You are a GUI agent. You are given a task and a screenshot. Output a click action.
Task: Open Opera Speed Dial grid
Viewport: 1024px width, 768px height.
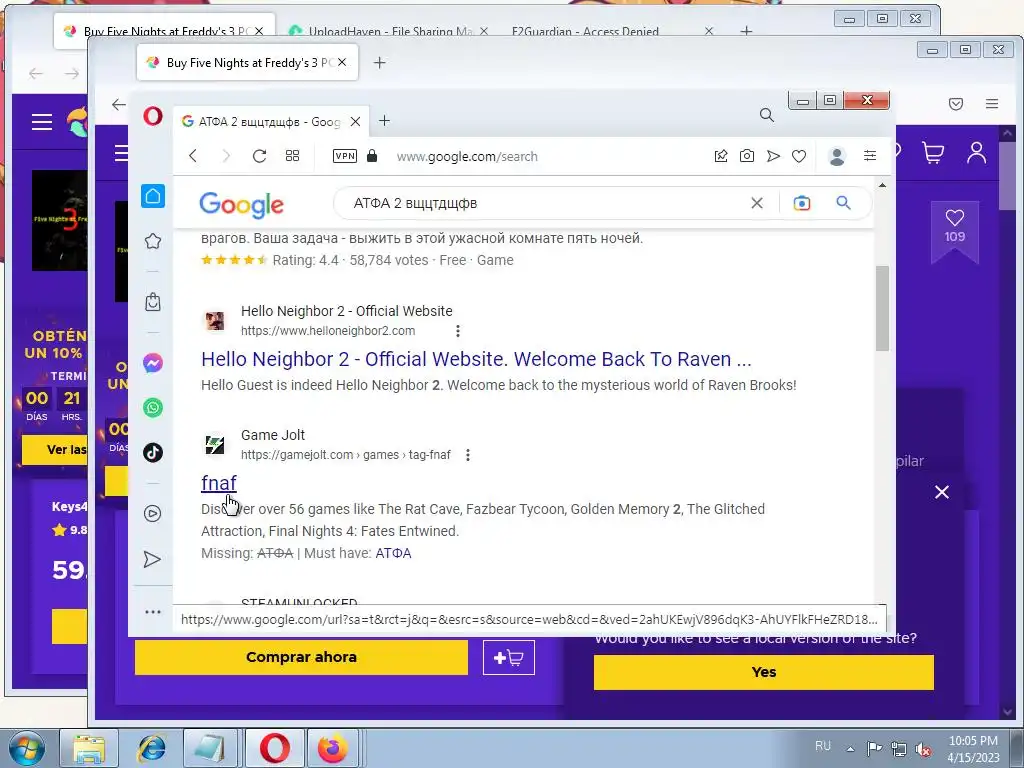coord(293,156)
